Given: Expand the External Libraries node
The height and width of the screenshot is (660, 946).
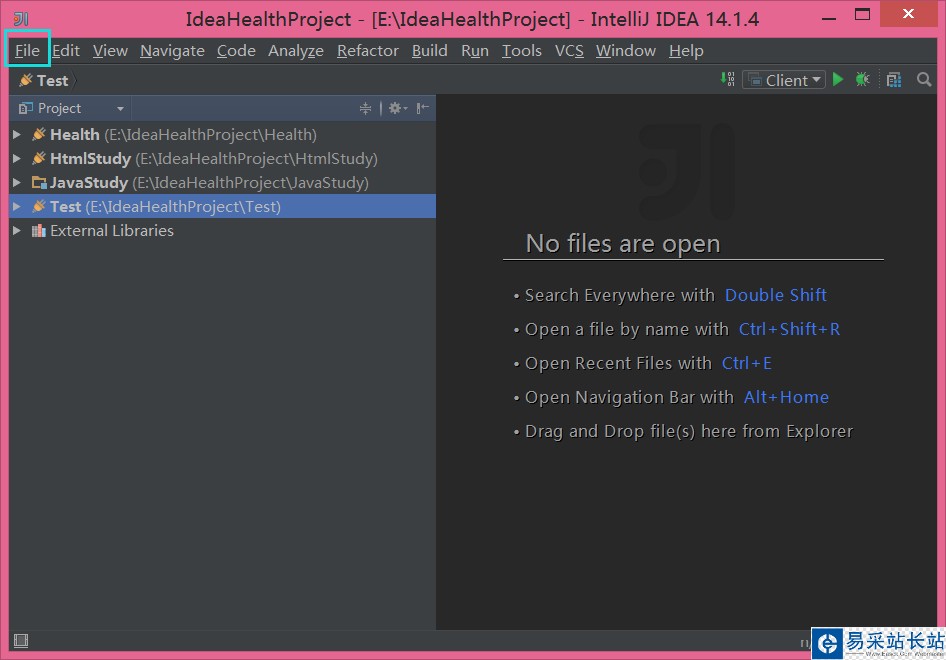Looking at the screenshot, I should (17, 231).
